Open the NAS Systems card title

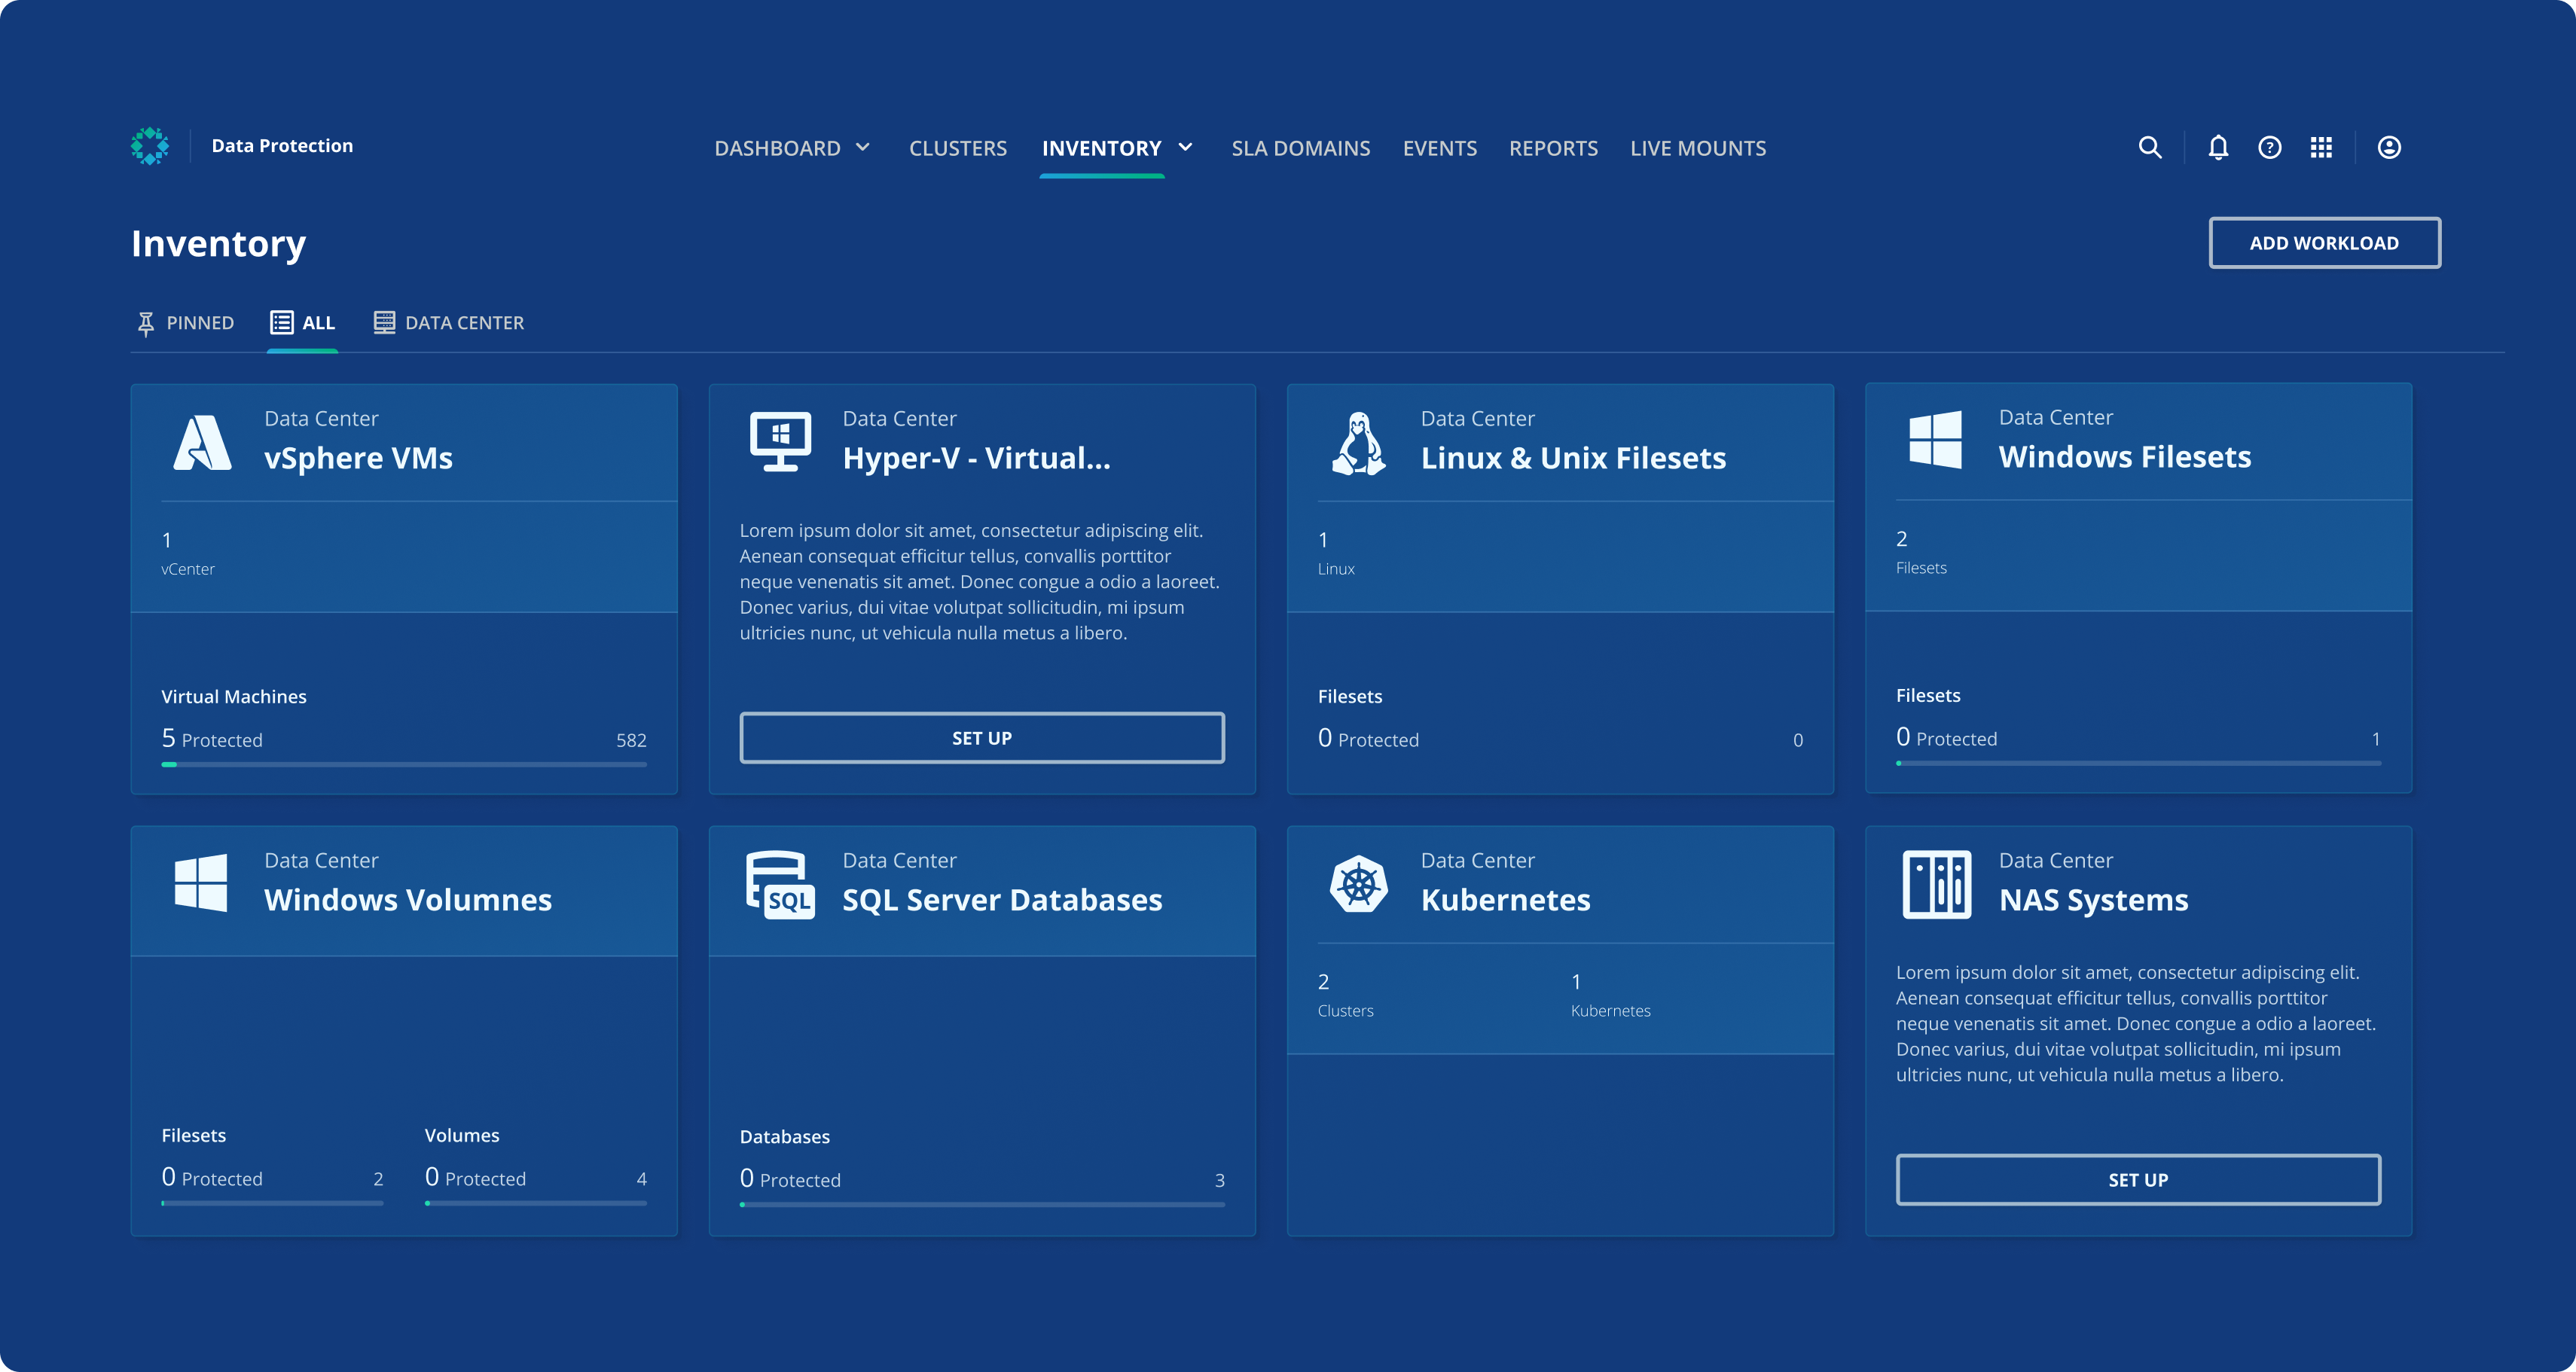[2093, 900]
